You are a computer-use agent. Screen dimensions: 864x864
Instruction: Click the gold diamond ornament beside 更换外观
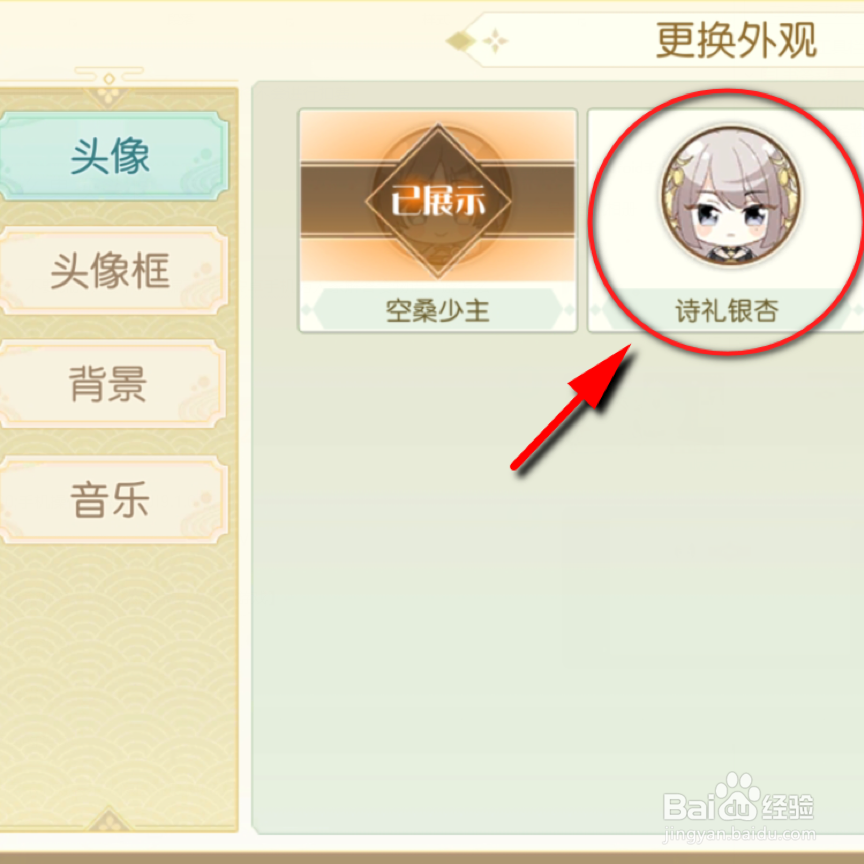(461, 41)
